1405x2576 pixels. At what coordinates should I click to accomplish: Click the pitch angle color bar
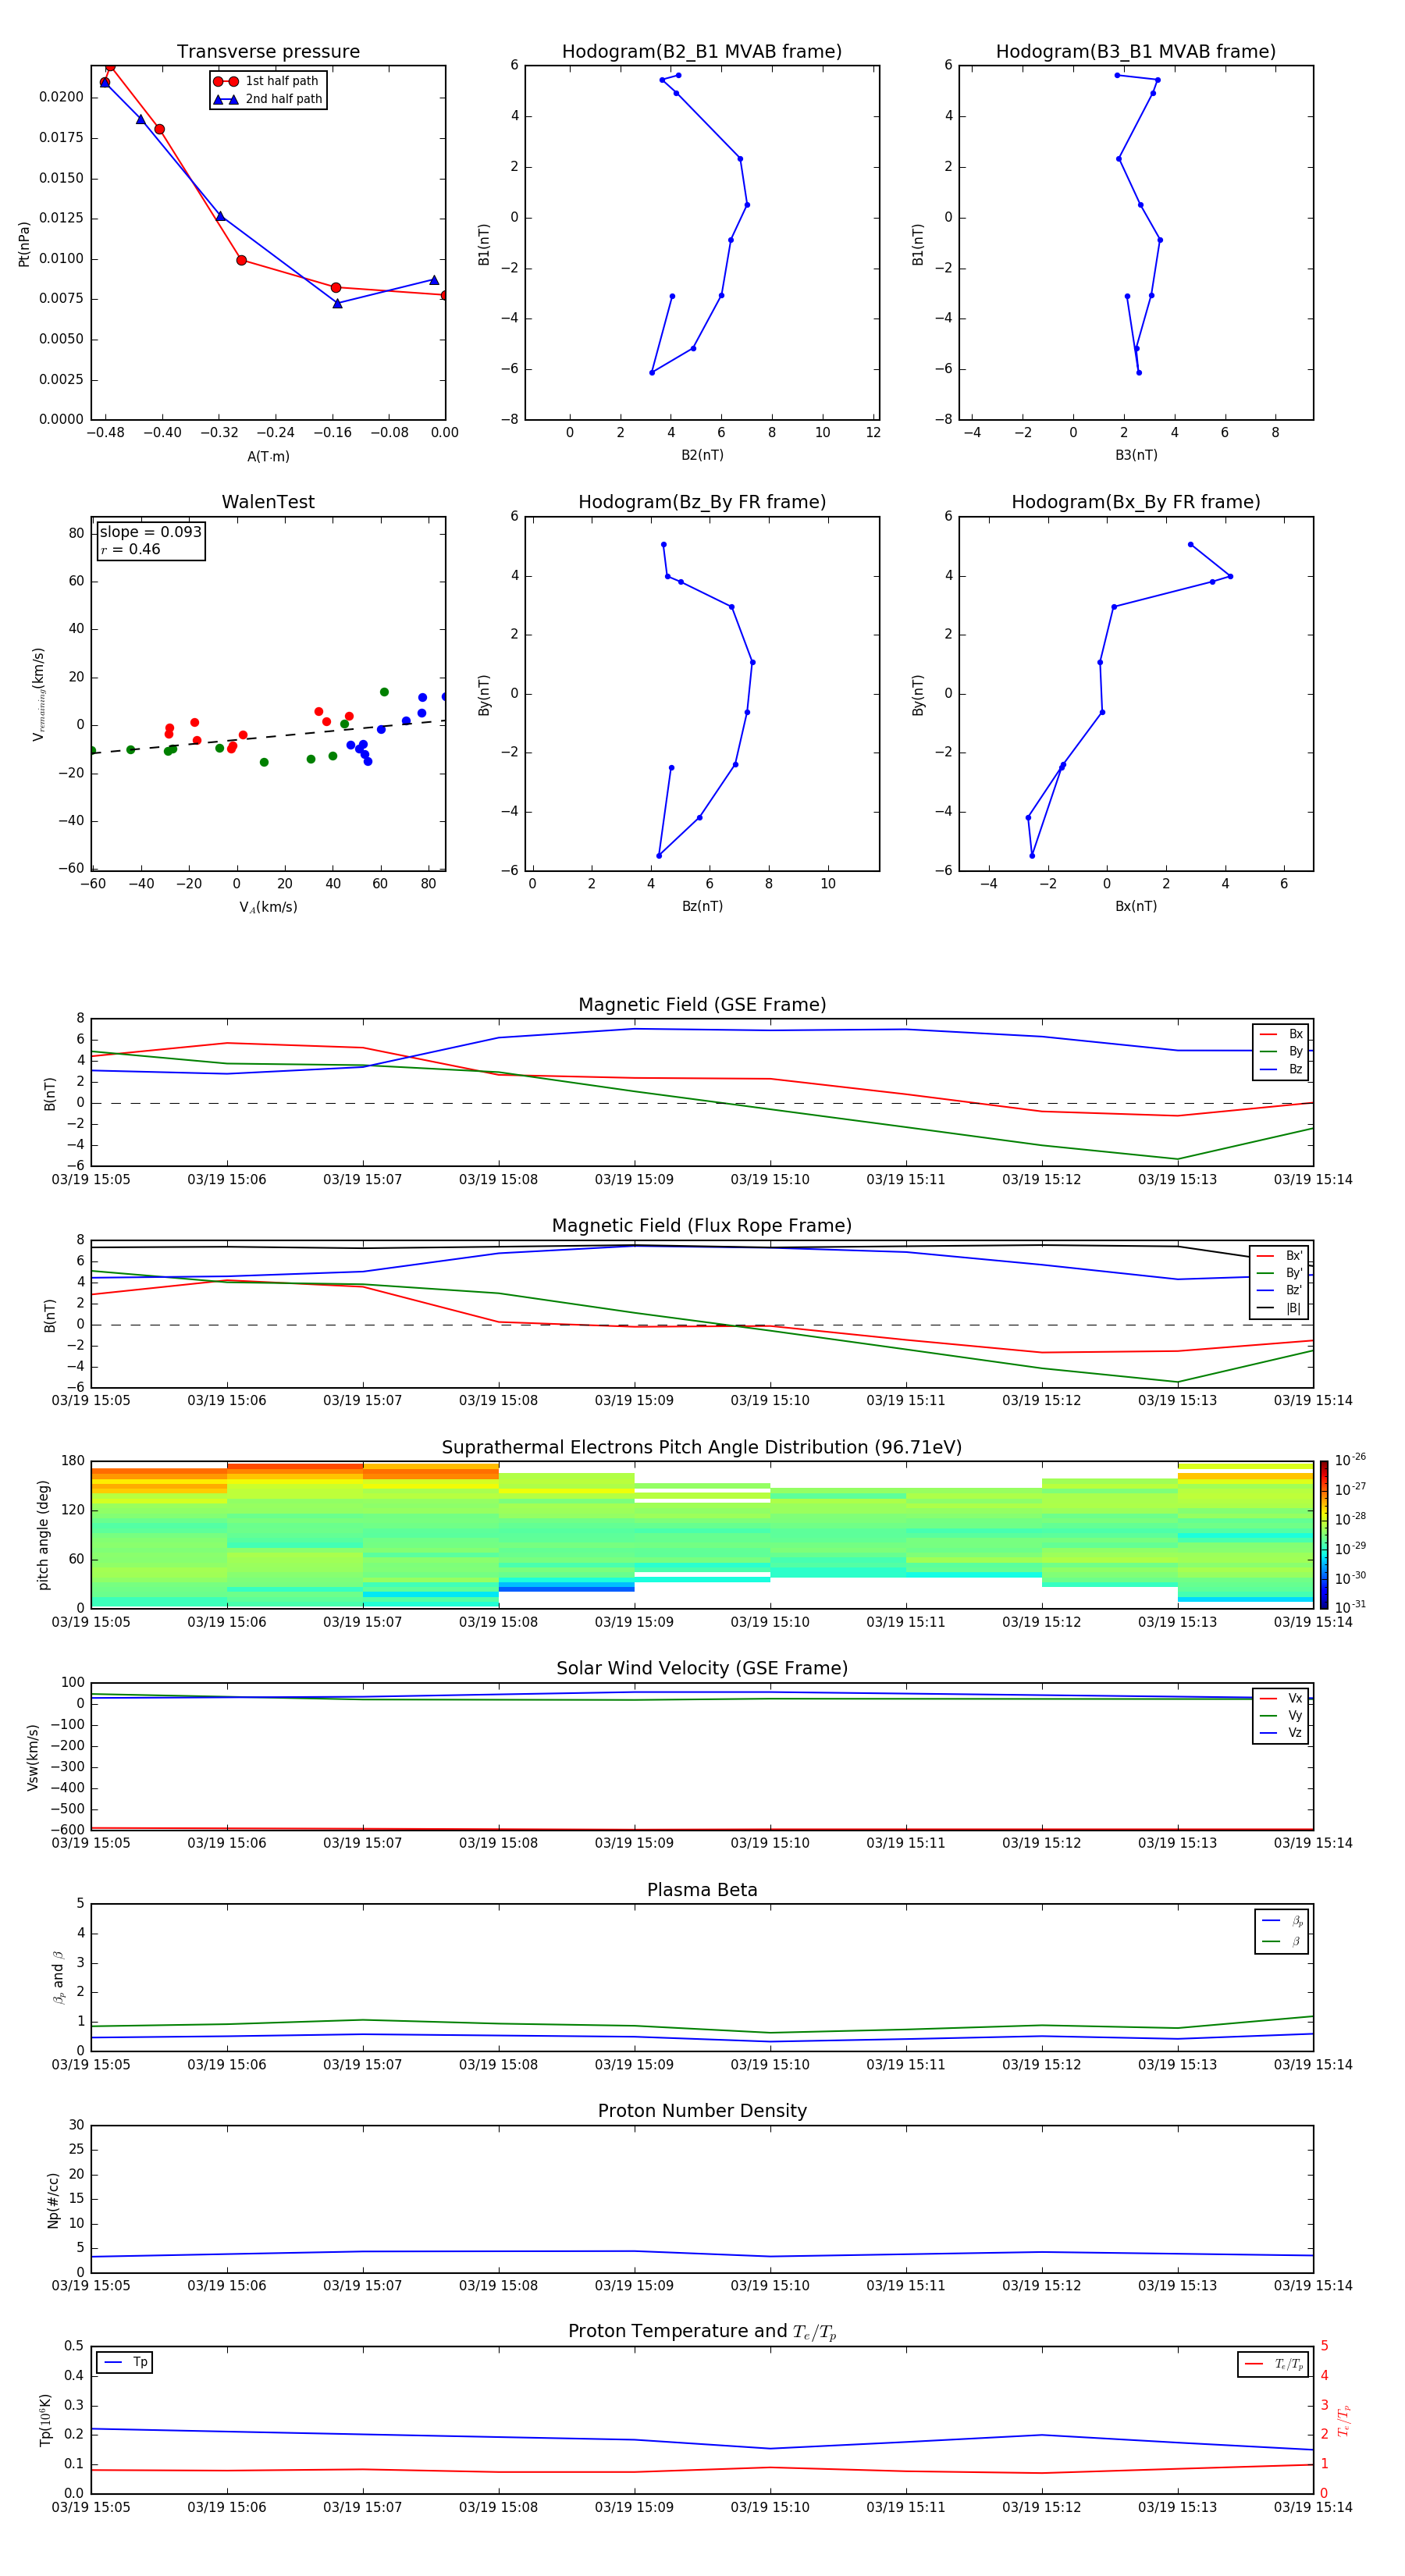(1324, 1534)
